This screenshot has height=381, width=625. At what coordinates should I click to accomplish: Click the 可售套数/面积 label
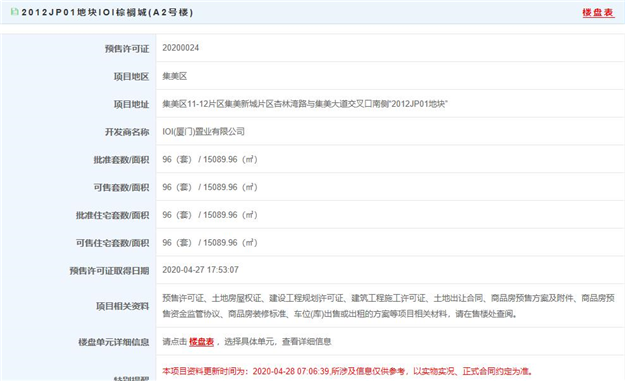(x=121, y=187)
